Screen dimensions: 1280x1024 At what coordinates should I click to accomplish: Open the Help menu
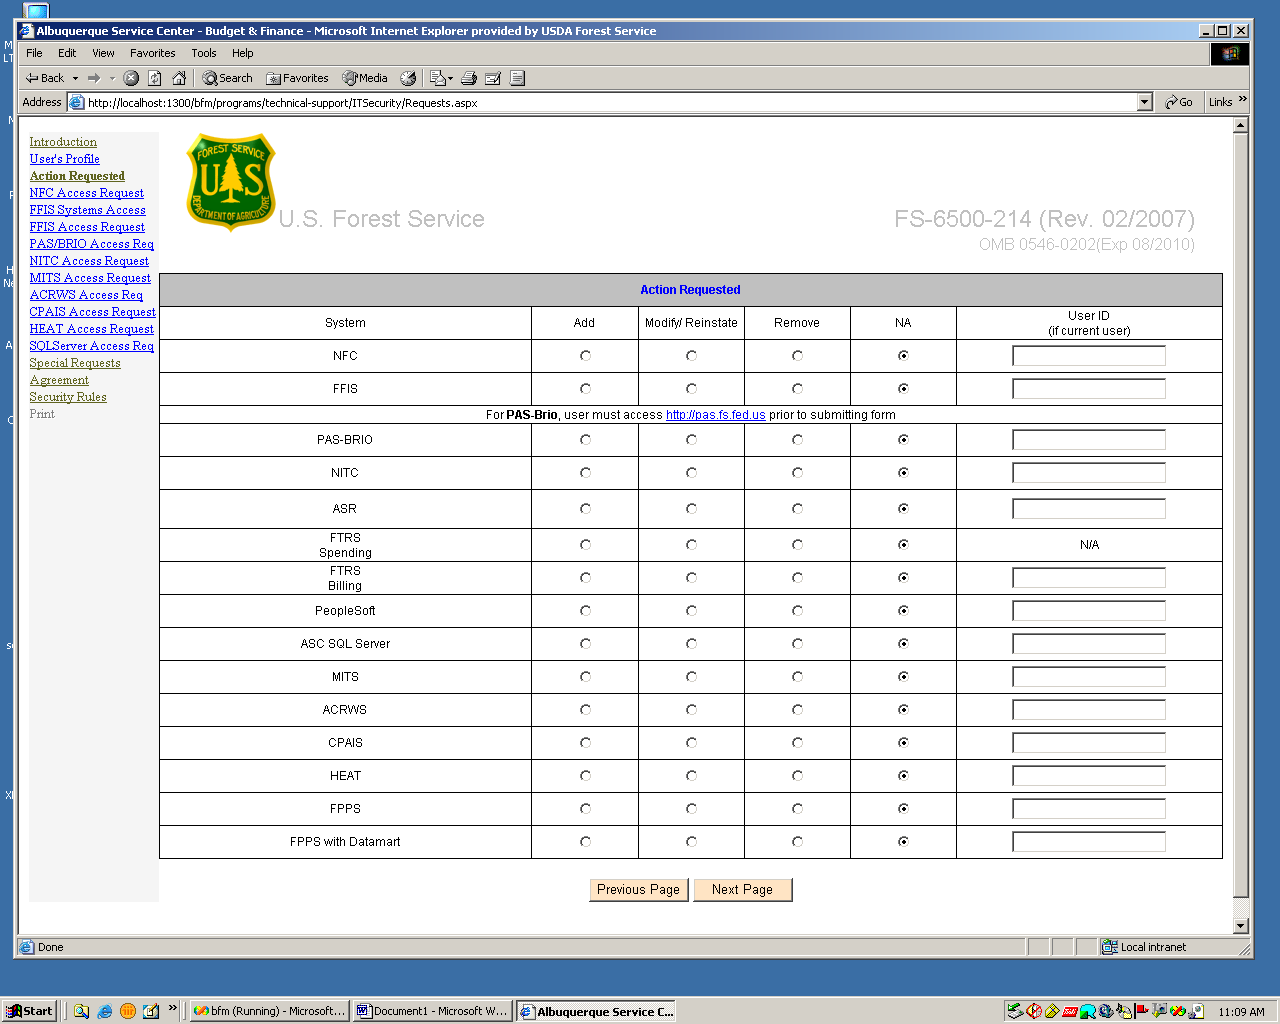click(243, 53)
